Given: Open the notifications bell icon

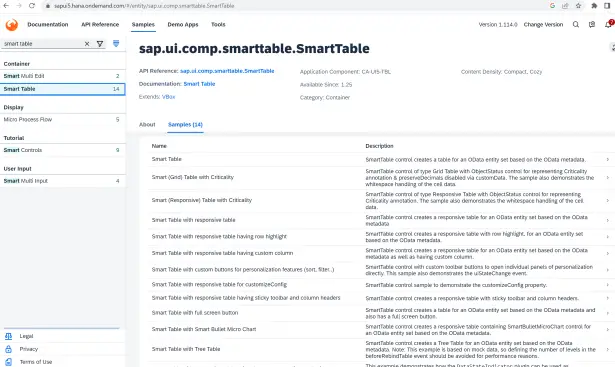Looking at the screenshot, I should tap(608, 24).
